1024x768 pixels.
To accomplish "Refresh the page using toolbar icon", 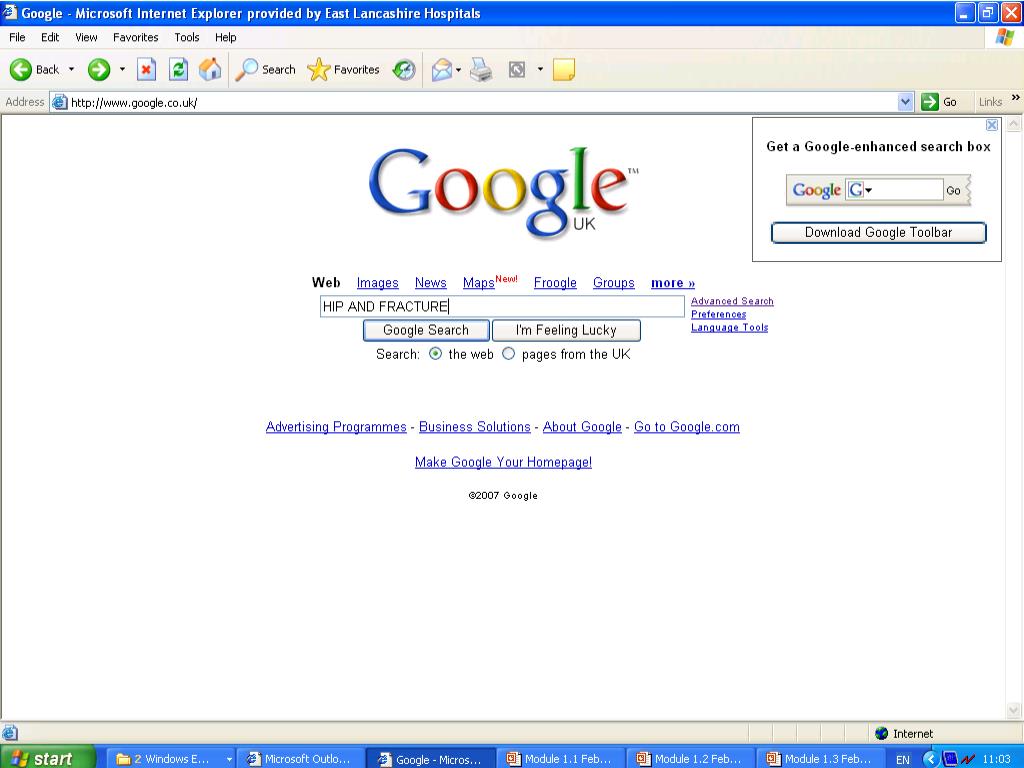I will (x=178, y=69).
